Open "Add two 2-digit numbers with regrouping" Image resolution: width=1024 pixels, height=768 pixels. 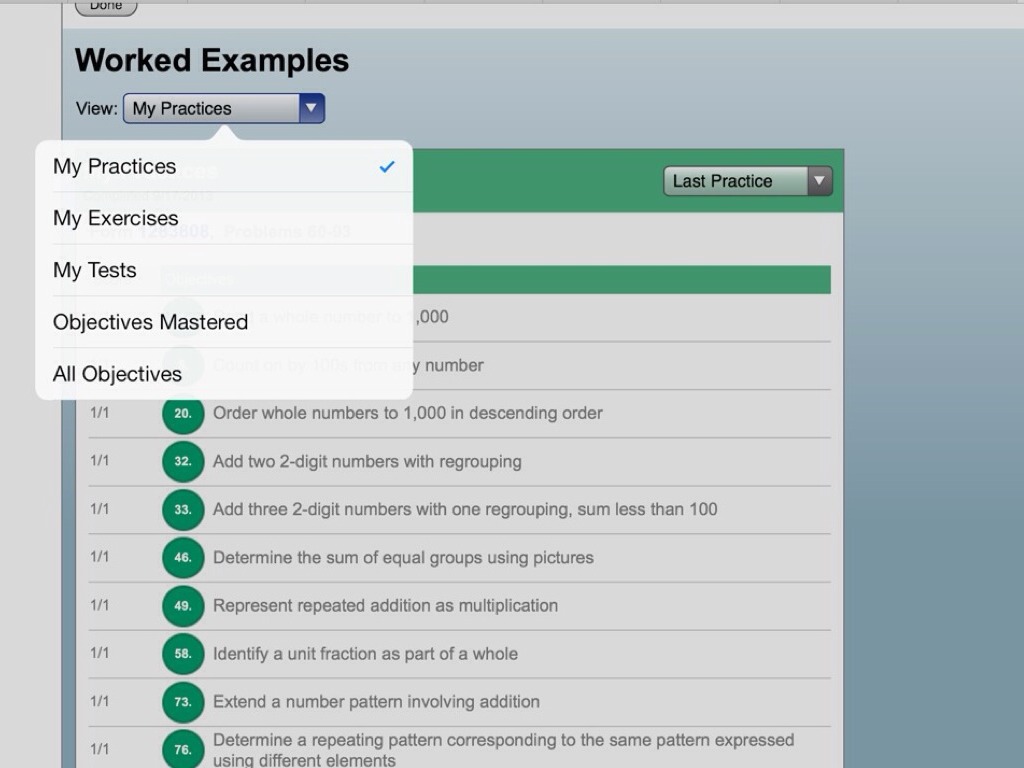367,462
